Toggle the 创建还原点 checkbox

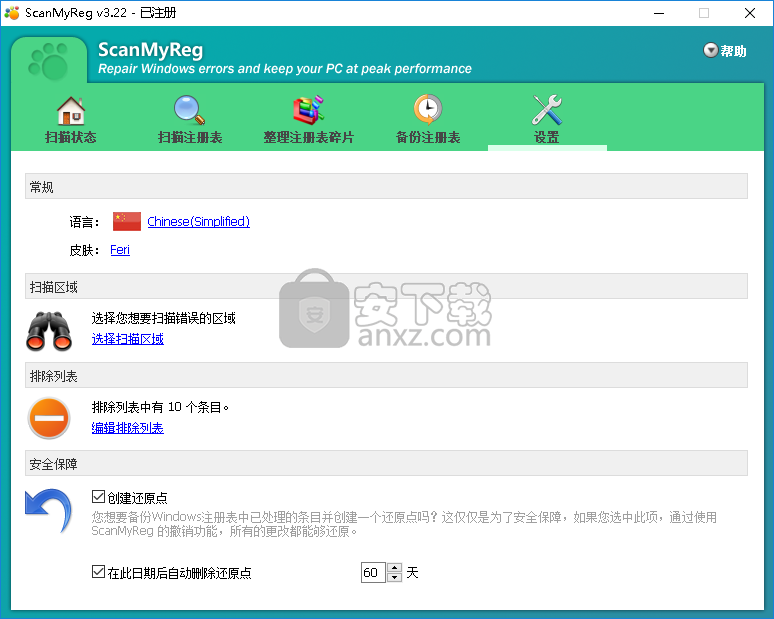point(98,497)
